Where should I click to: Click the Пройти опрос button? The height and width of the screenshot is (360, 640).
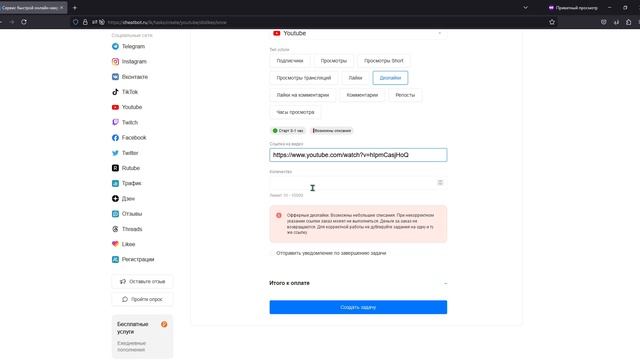[x=142, y=299]
